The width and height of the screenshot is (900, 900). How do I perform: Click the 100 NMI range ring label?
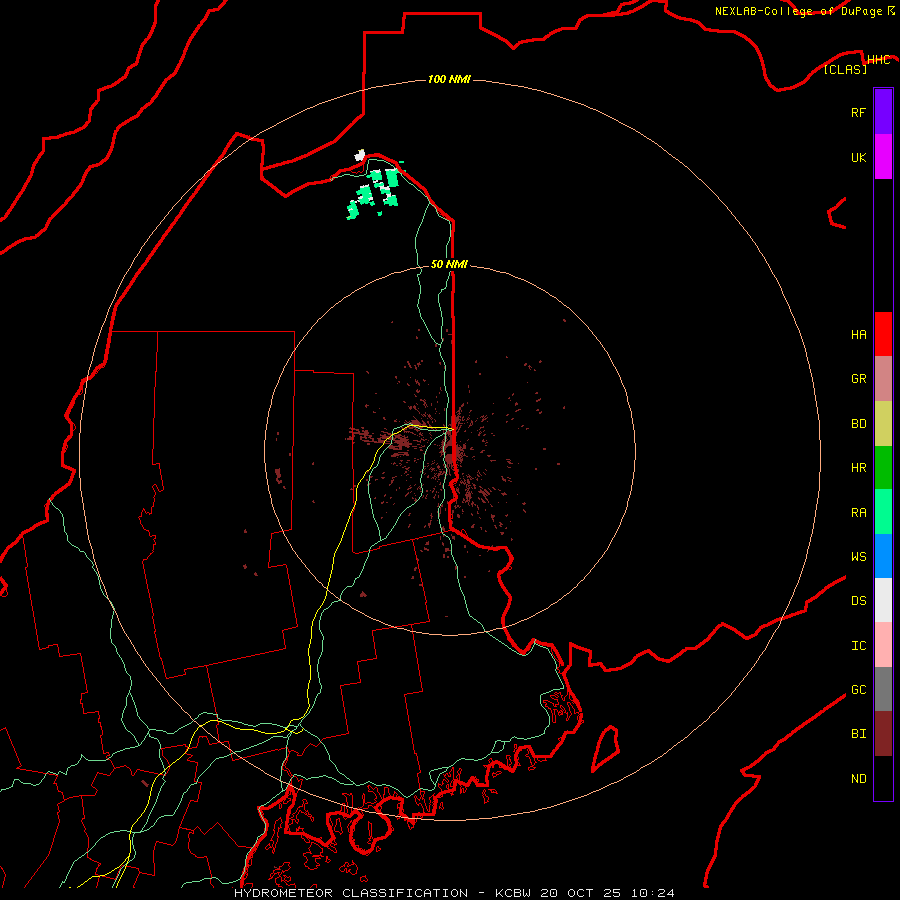(x=449, y=79)
